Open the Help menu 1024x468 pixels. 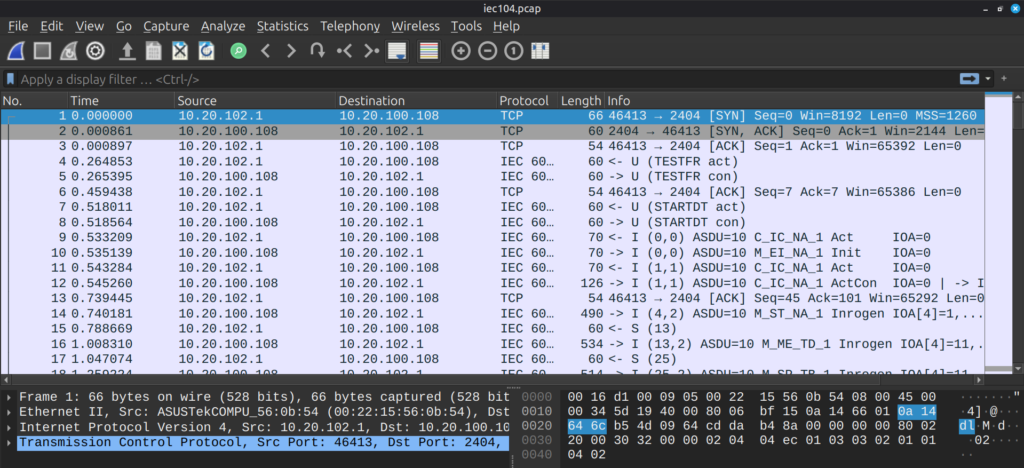506,26
